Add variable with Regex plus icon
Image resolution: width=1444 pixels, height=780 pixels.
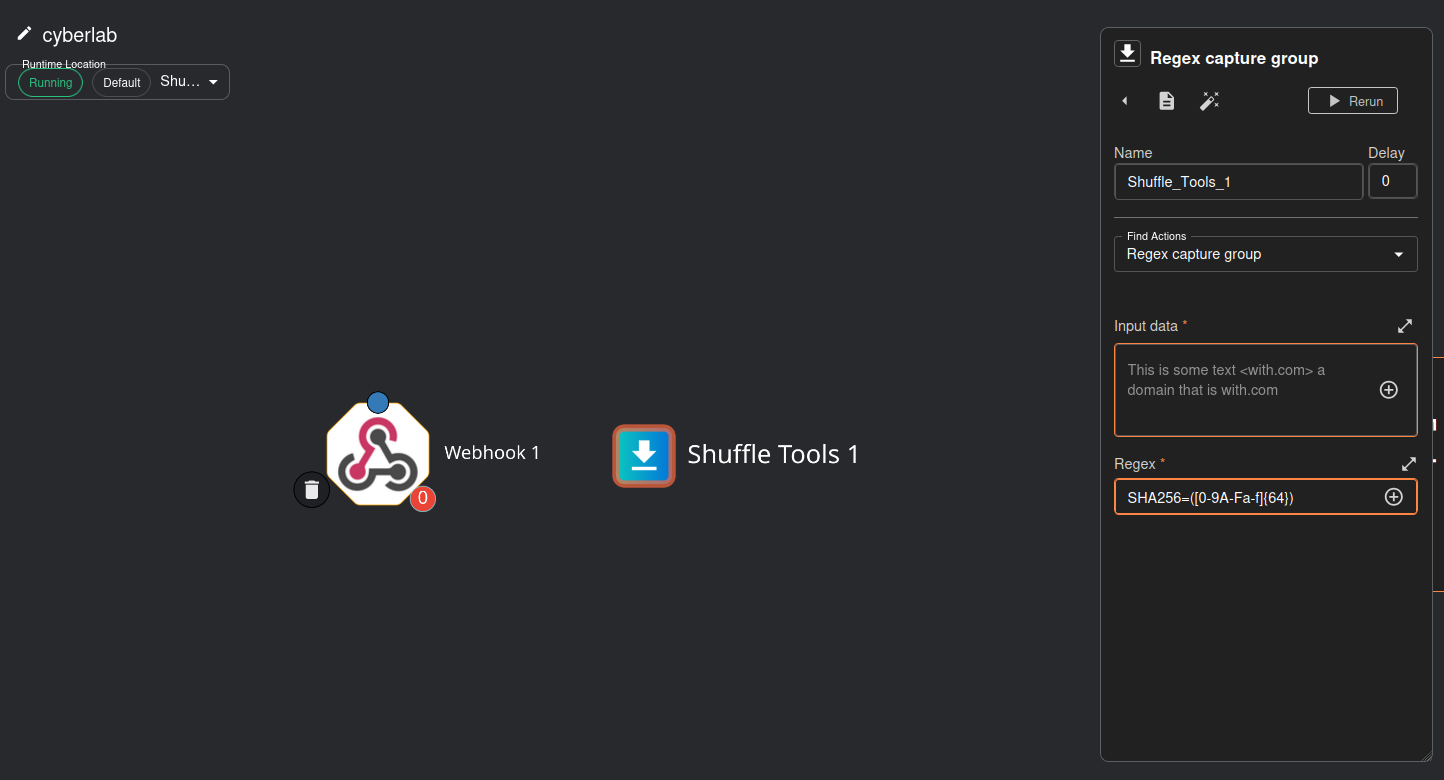(x=1393, y=497)
